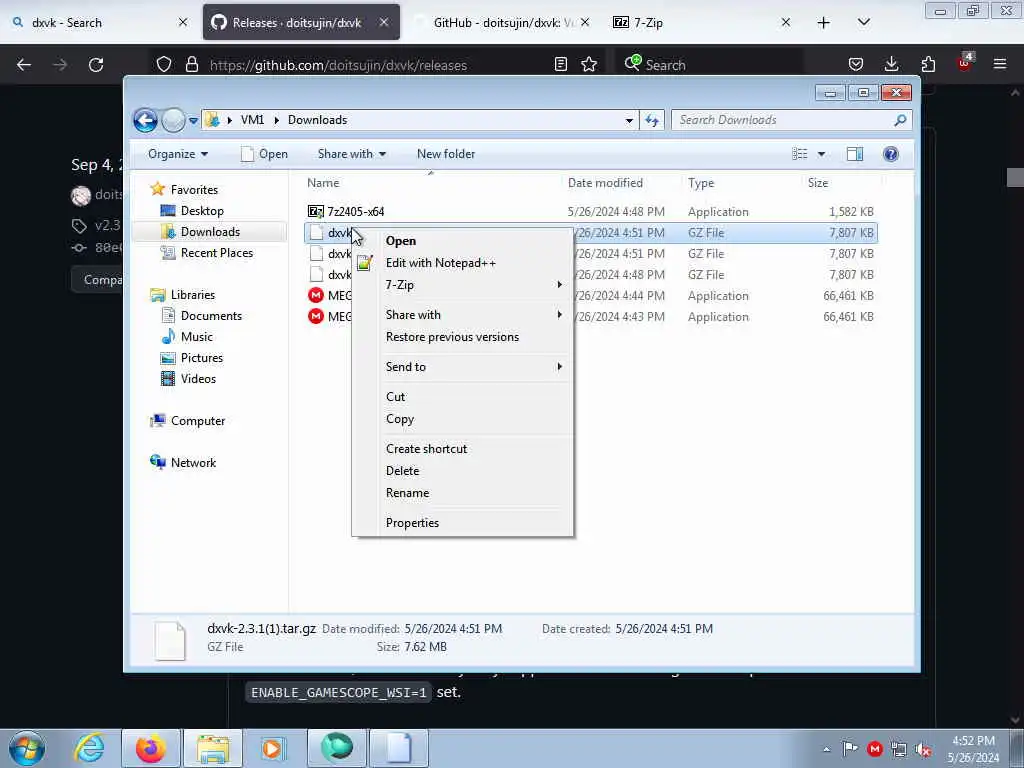Toggle the preview pane icon
Image resolution: width=1024 pixels, height=768 pixels.
855,154
